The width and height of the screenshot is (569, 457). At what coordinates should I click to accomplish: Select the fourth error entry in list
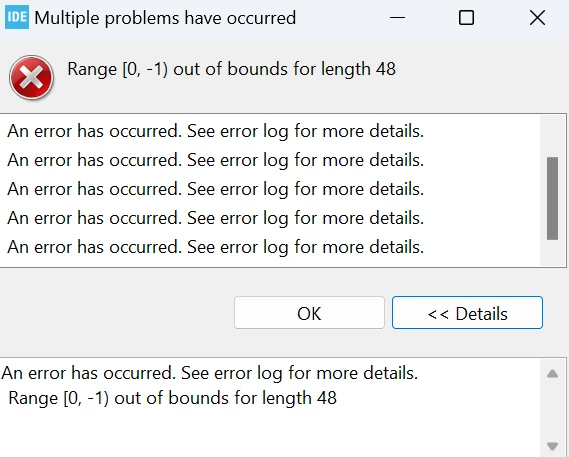[x=216, y=218]
